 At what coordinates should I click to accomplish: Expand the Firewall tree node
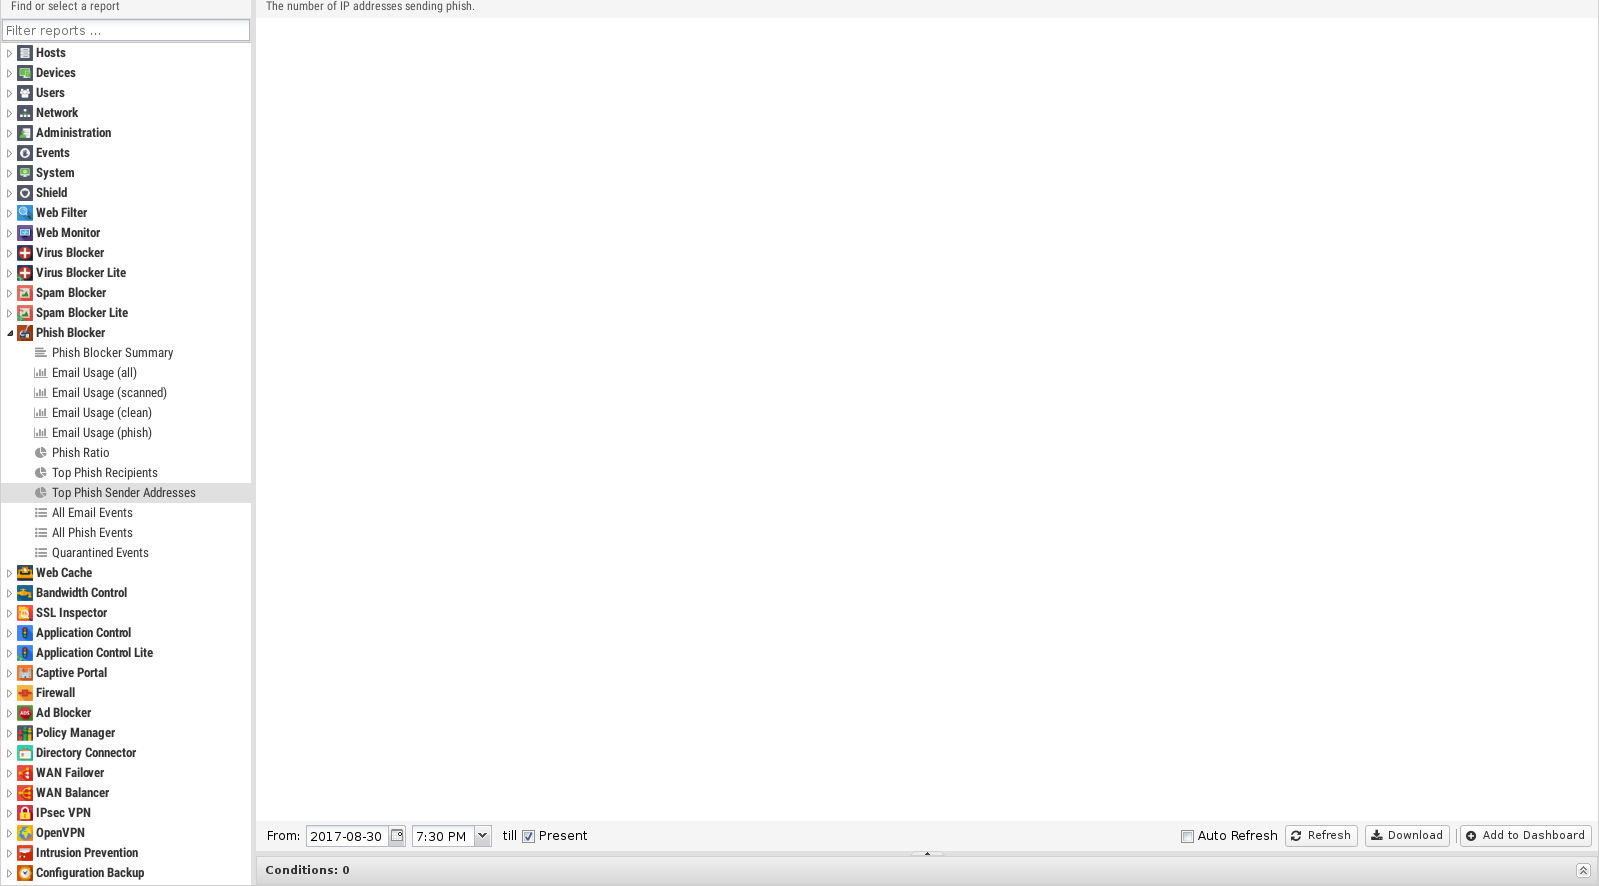tap(10, 693)
